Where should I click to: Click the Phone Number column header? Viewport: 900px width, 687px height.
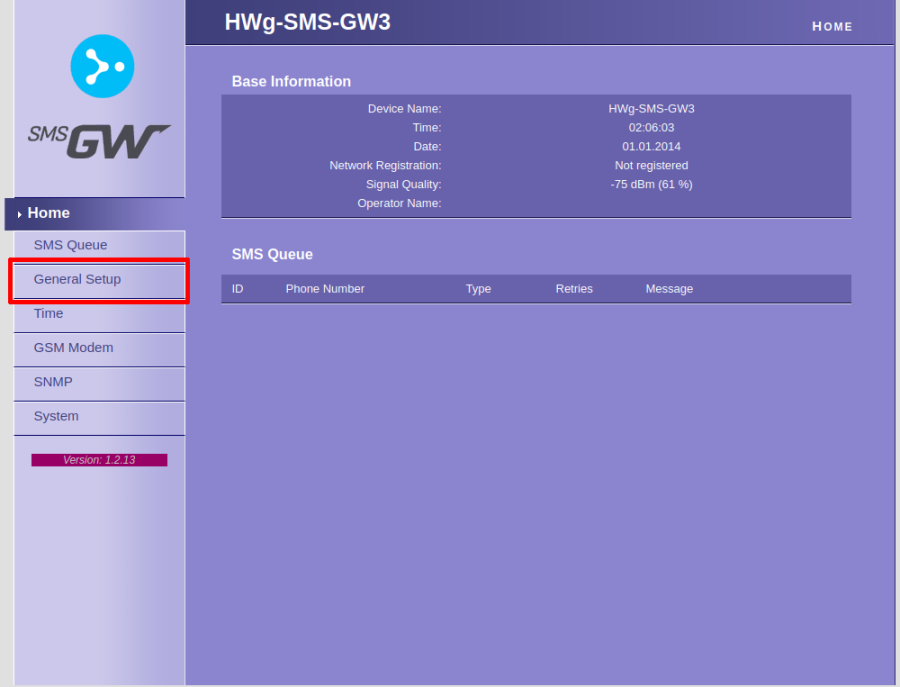325,289
